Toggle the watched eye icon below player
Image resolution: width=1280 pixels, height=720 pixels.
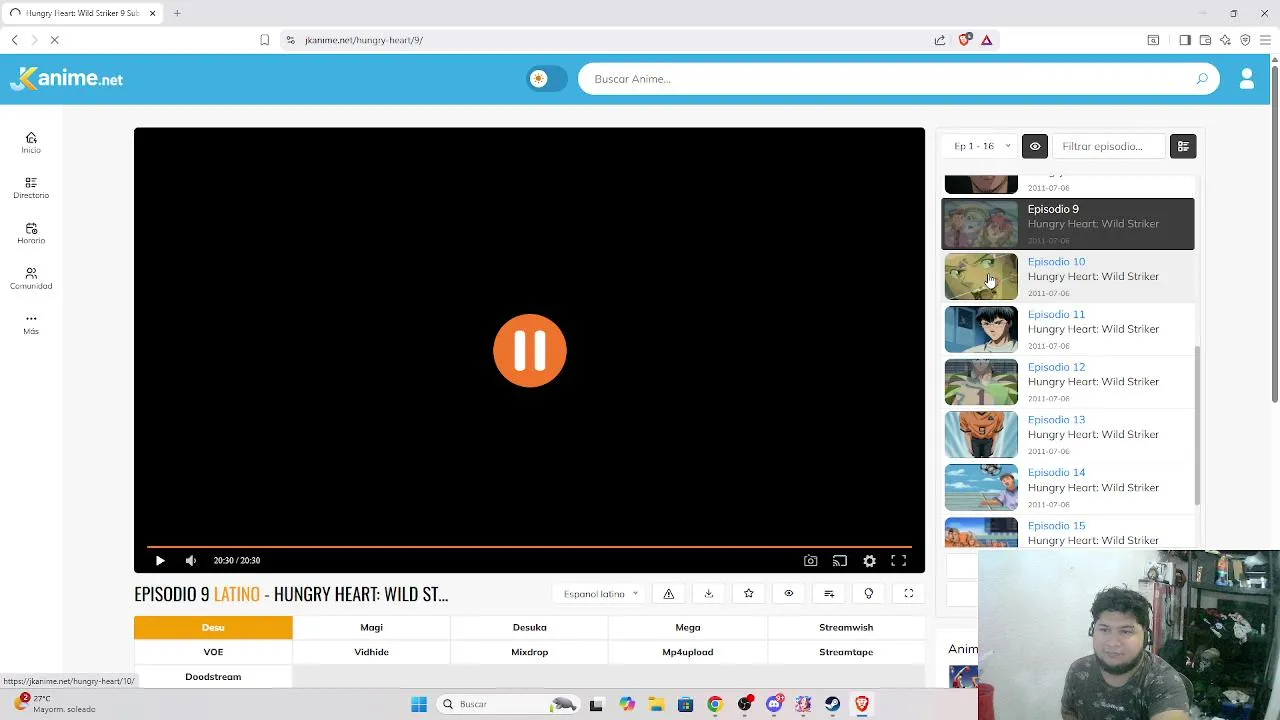(x=789, y=594)
